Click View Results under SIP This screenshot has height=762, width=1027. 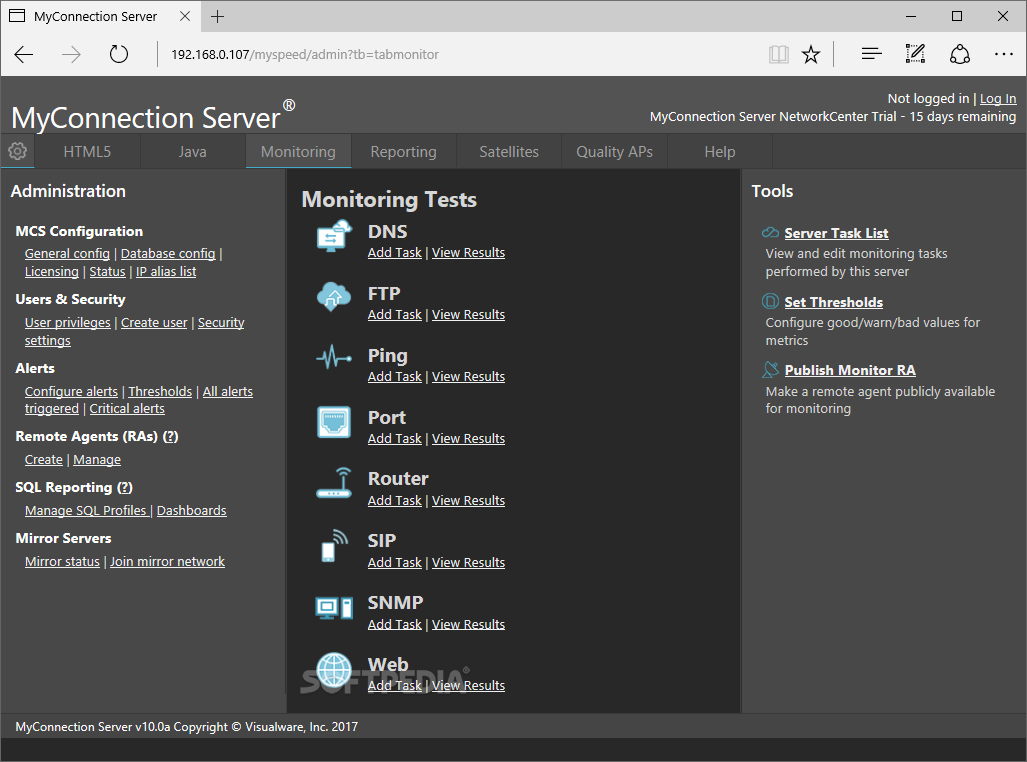(468, 562)
